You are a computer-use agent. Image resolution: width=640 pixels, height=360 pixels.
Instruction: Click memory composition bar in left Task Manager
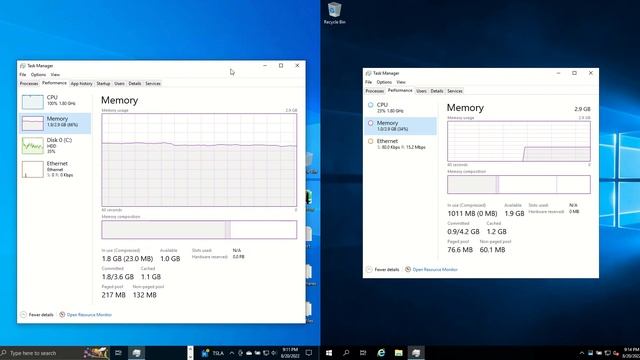tap(199, 230)
